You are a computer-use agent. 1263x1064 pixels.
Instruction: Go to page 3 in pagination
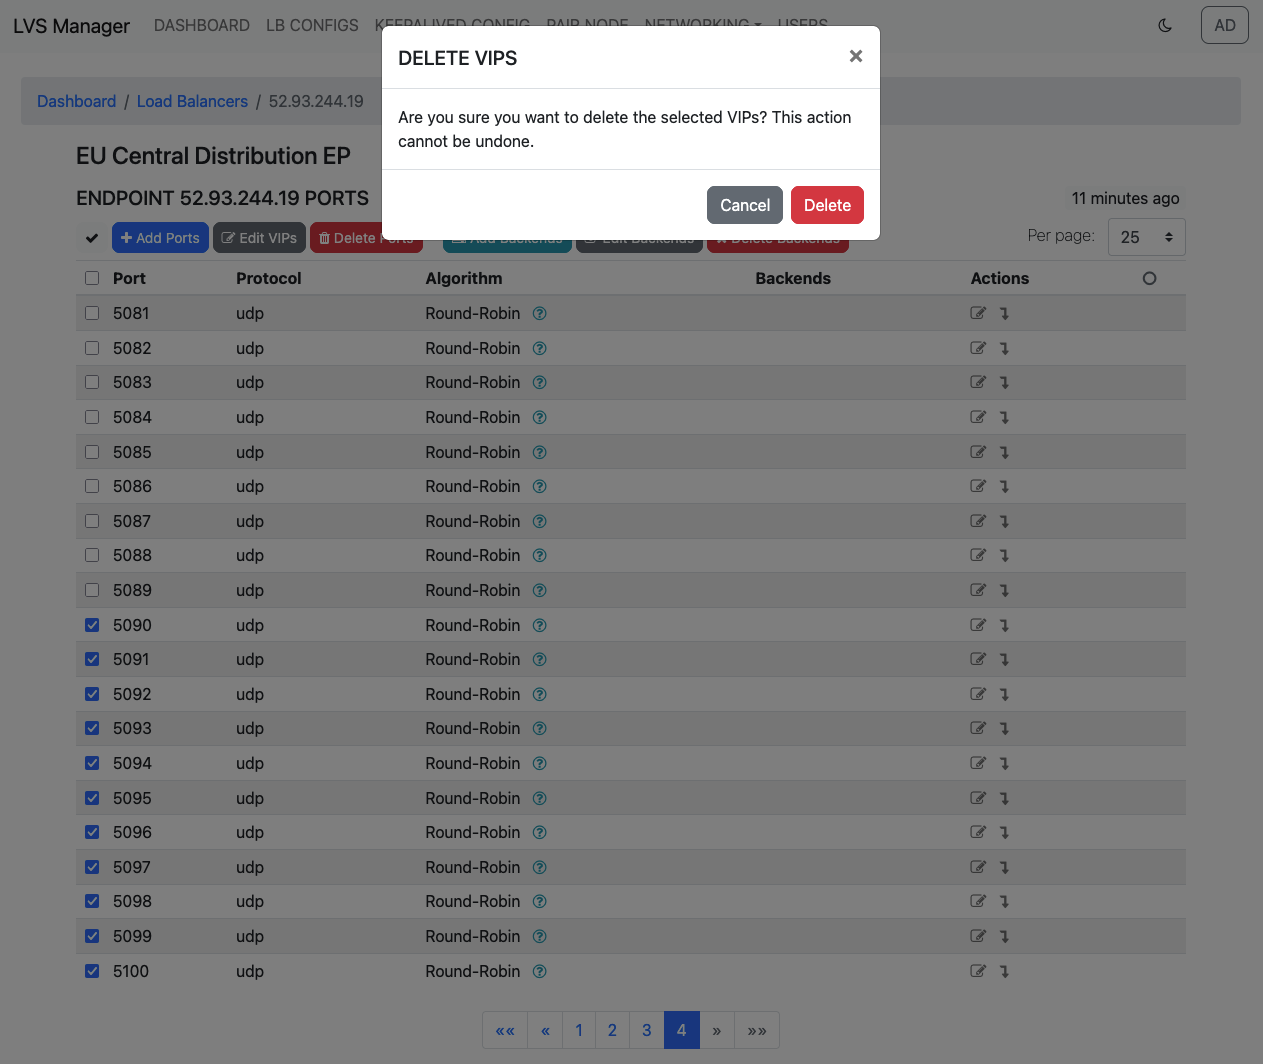[647, 1030]
